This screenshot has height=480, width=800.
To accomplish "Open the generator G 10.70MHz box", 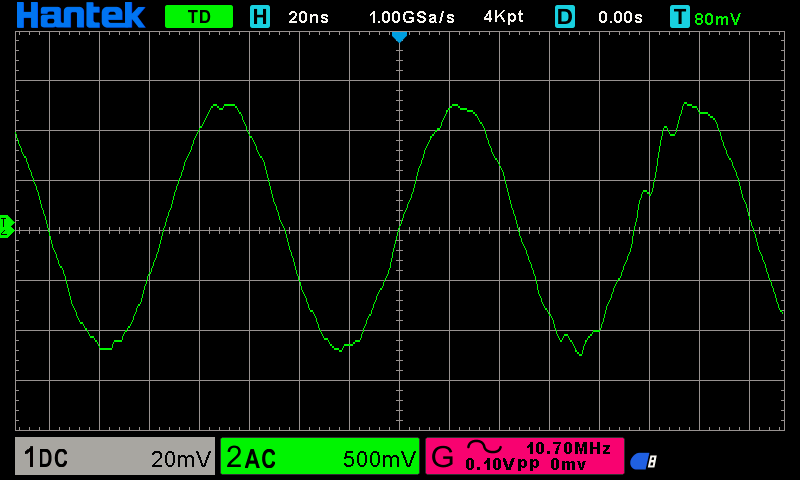I will point(524,456).
